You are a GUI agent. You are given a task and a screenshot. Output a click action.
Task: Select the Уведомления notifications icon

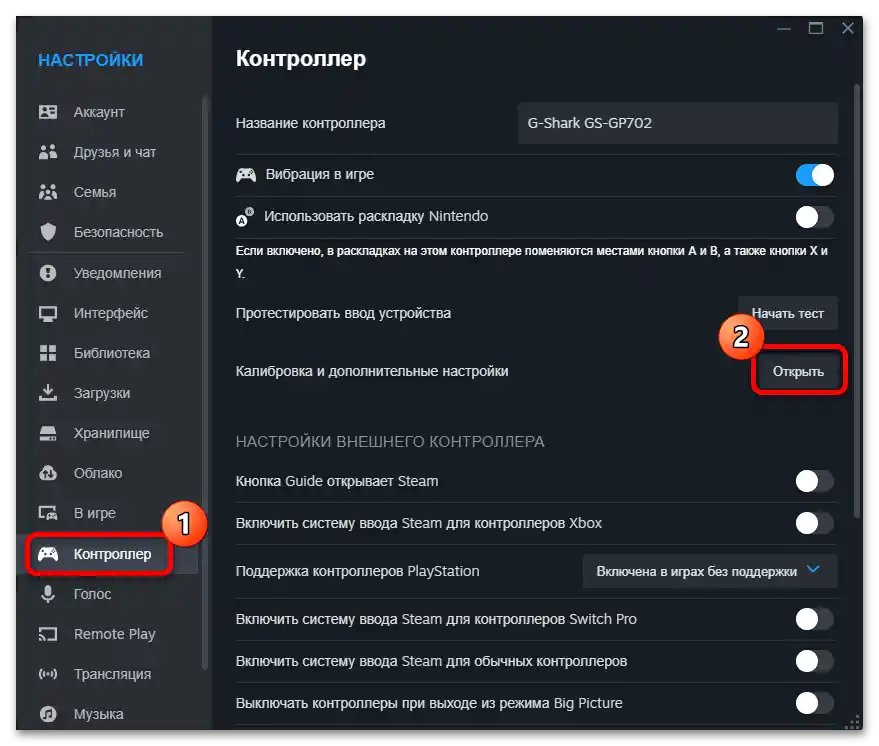click(47, 272)
